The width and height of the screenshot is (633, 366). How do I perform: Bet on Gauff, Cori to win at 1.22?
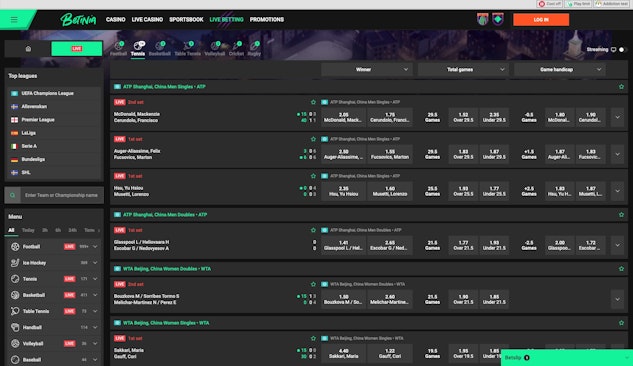tap(390, 353)
